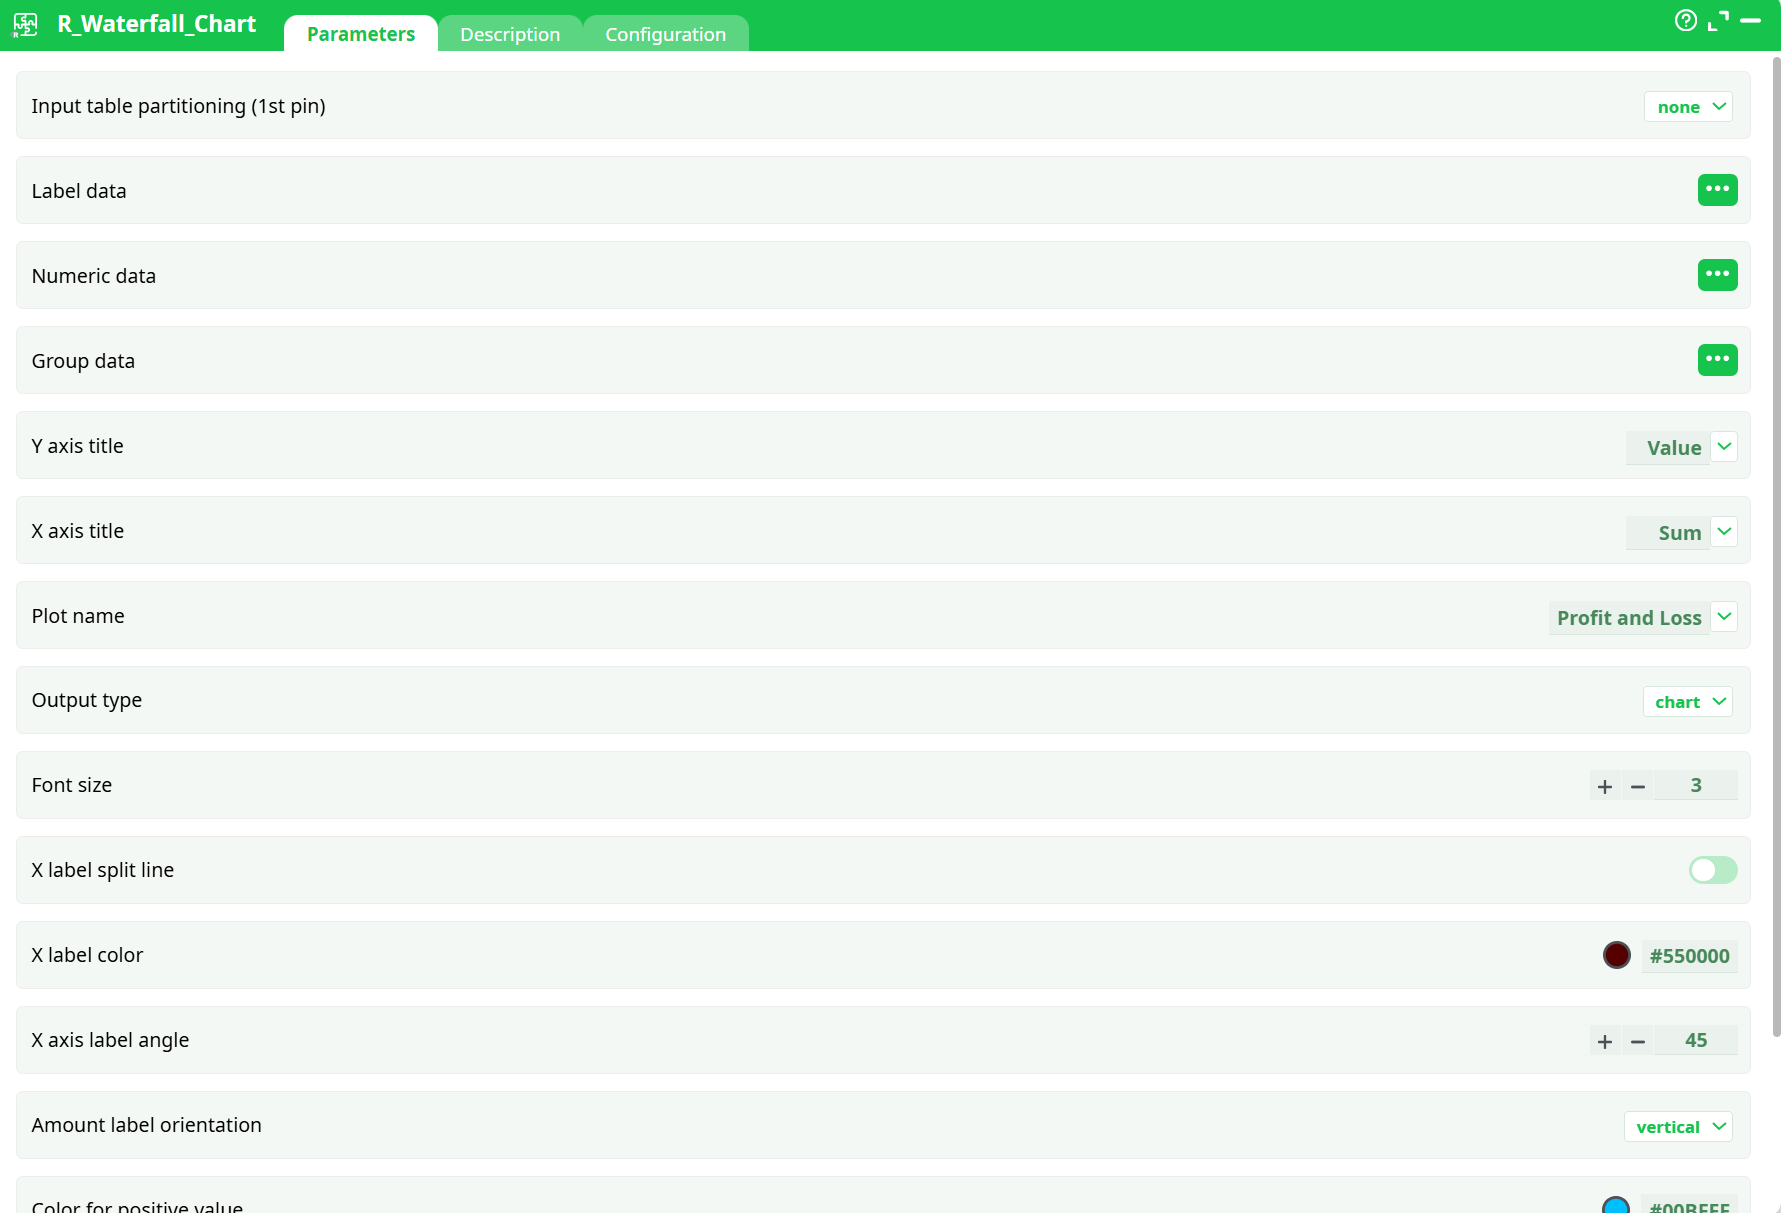Open the Output type chart dropdown
This screenshot has width=1781, height=1213.
click(1688, 702)
